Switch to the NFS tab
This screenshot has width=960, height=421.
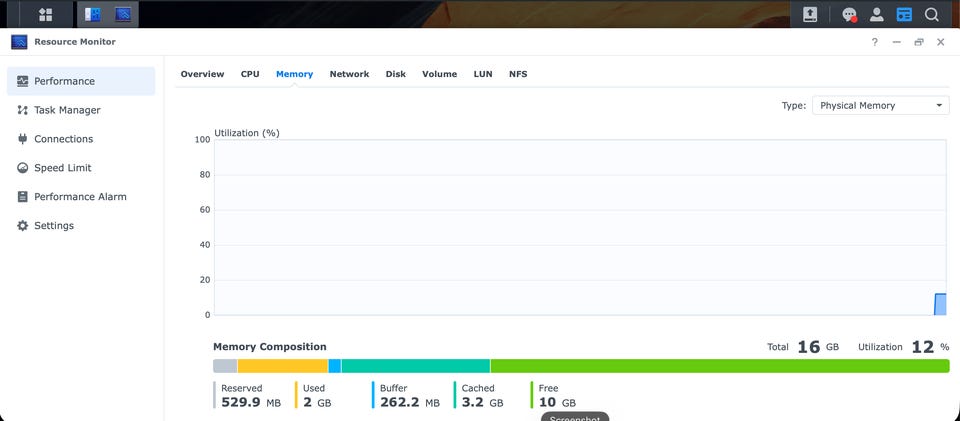[x=518, y=74]
